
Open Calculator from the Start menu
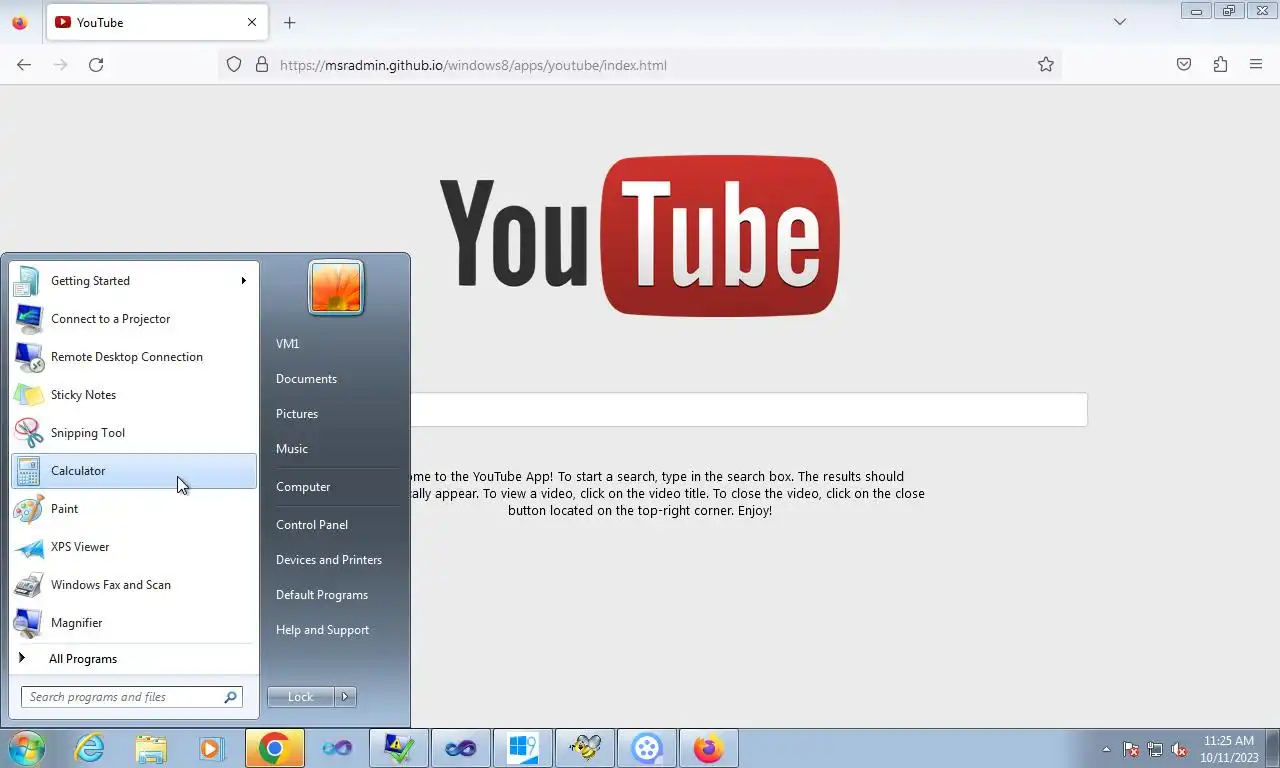pyautogui.click(x=134, y=471)
